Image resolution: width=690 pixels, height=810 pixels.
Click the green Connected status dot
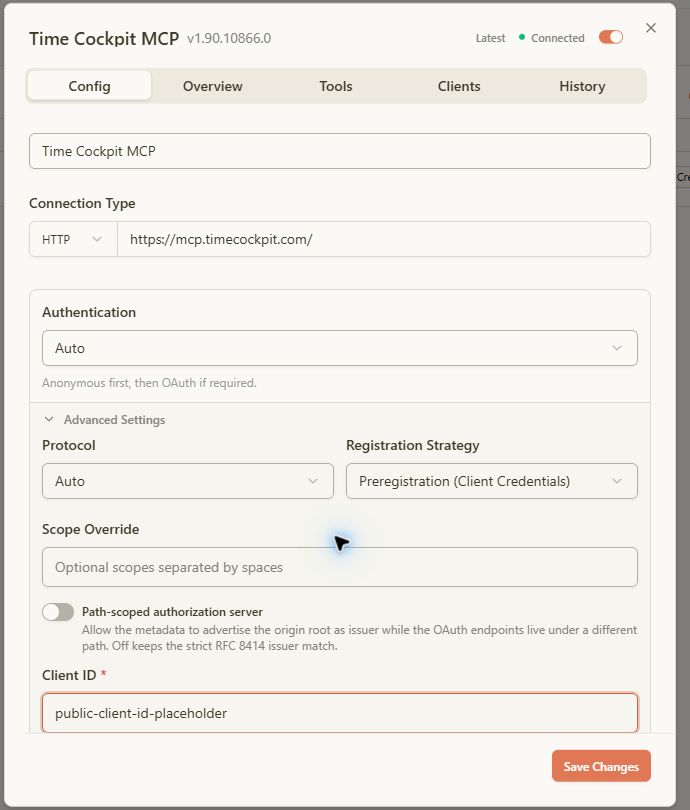click(522, 37)
